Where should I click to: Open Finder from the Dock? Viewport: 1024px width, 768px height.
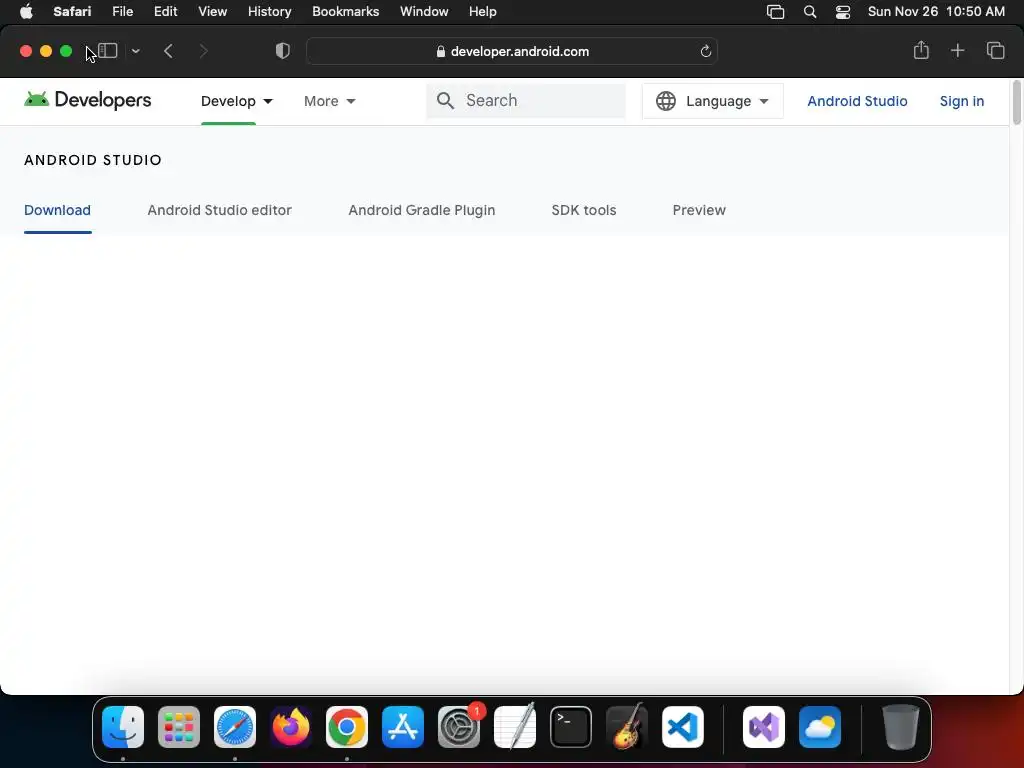click(123, 727)
